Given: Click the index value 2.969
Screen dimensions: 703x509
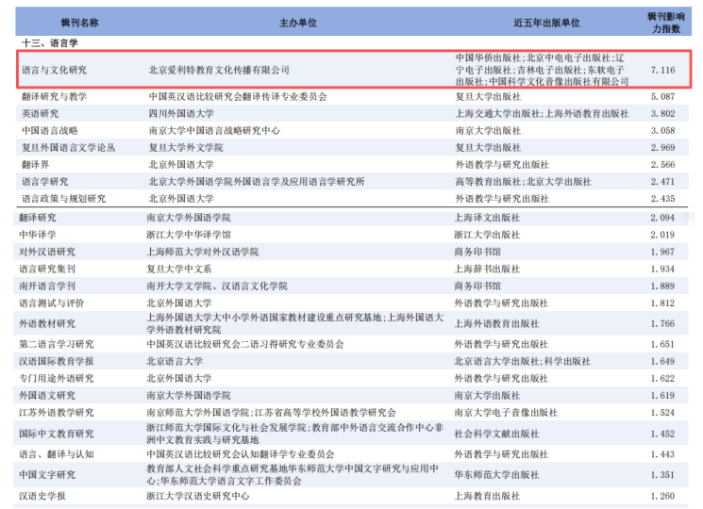Looking at the screenshot, I should click(x=663, y=148).
